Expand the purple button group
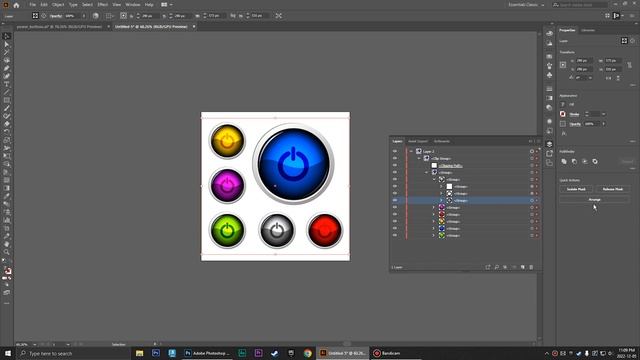 coord(434,207)
